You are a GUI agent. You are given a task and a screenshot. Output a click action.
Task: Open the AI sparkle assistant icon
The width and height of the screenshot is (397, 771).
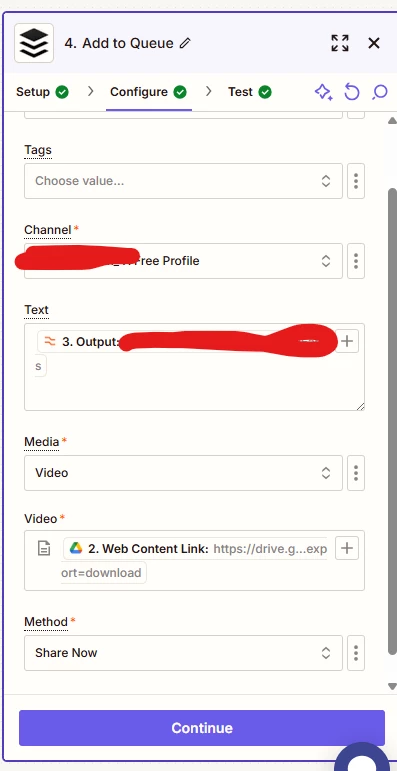(323, 92)
